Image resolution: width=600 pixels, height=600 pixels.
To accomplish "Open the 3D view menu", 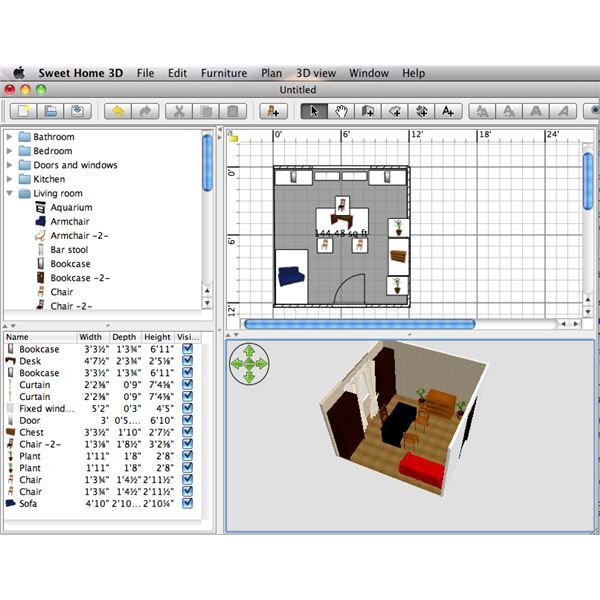I will pos(316,73).
